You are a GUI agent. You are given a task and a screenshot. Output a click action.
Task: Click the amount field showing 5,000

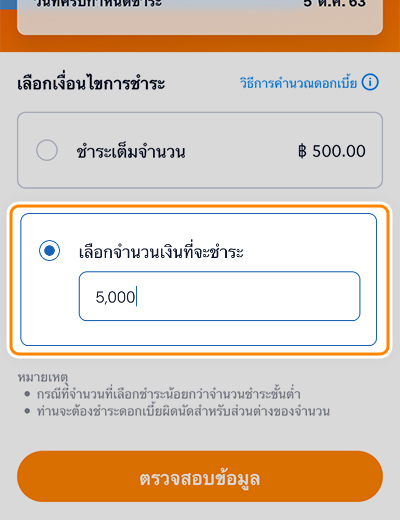[219, 296]
